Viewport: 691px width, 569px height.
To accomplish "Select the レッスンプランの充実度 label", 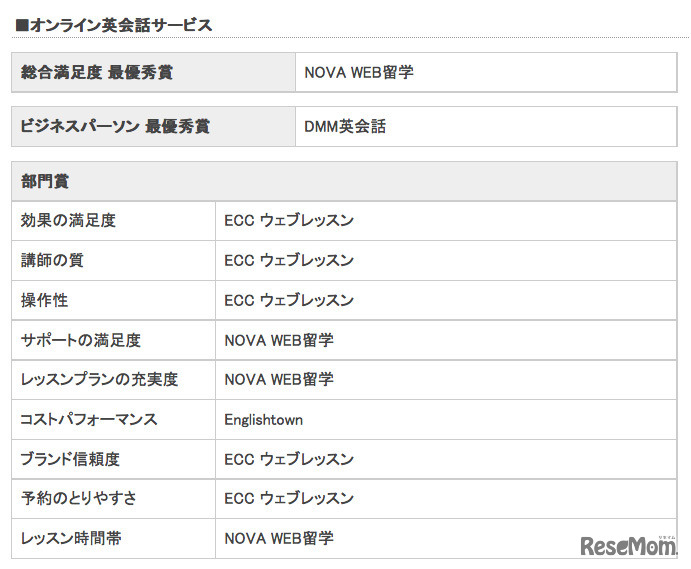I will (x=99, y=380).
